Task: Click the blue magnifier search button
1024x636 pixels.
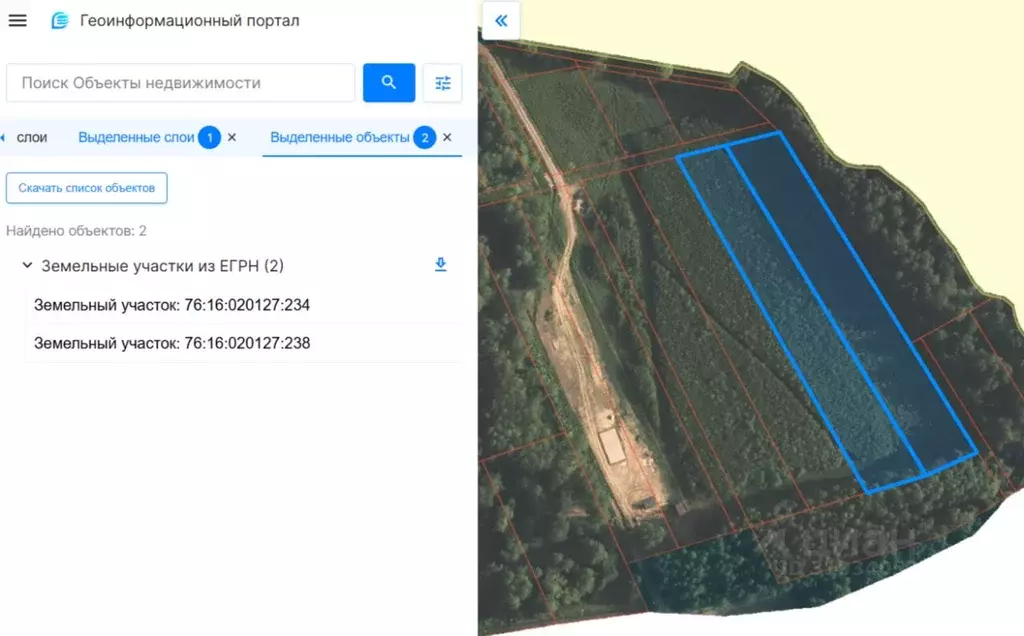Action: click(389, 82)
